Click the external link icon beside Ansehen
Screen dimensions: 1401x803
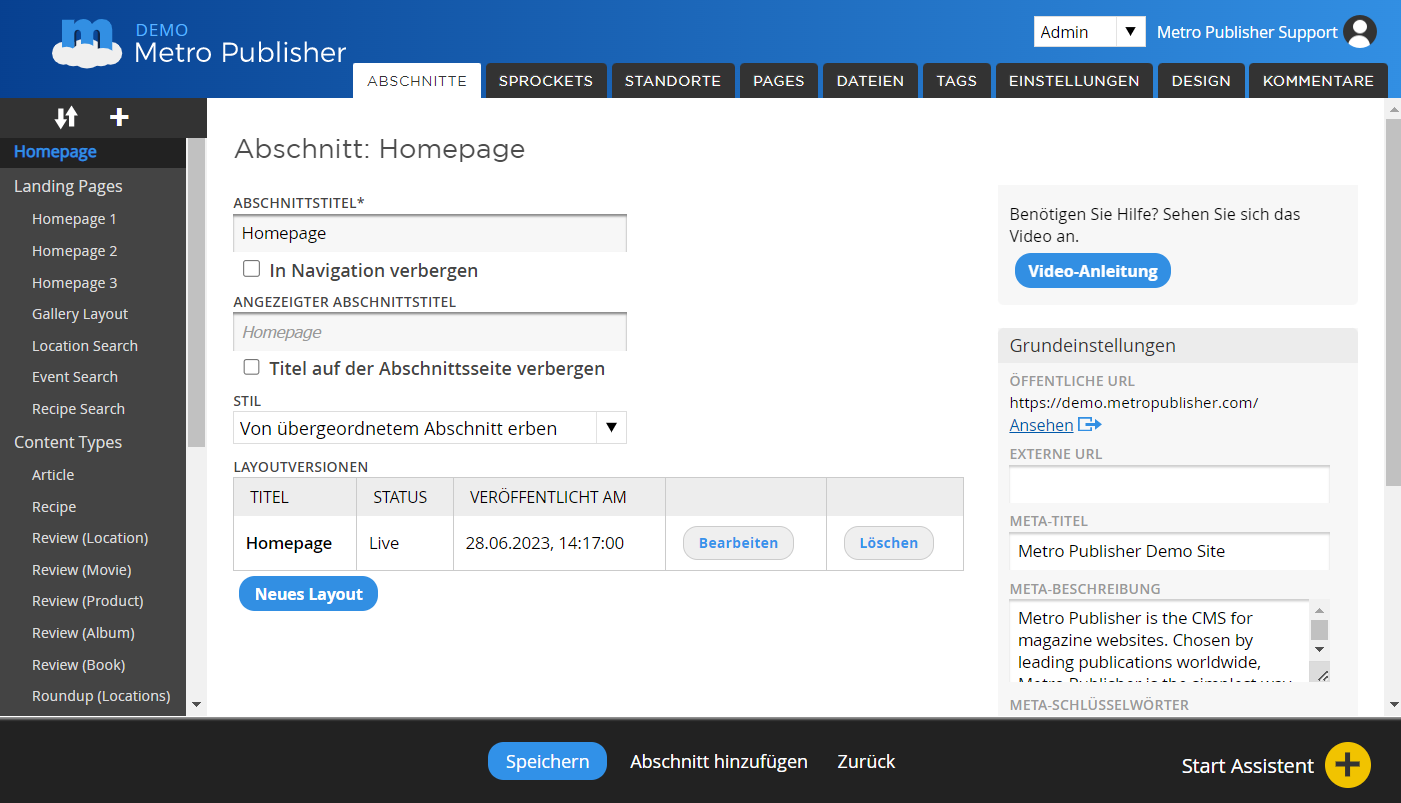tap(1089, 425)
